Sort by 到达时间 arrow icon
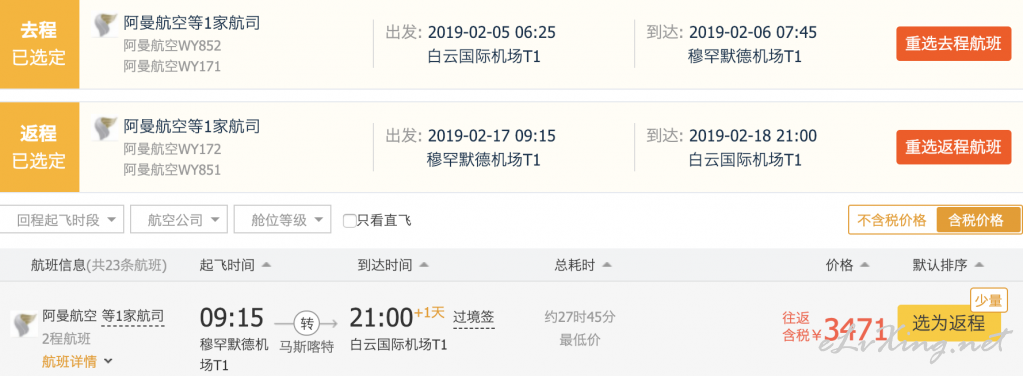This screenshot has height=376, width=1023. 424,265
